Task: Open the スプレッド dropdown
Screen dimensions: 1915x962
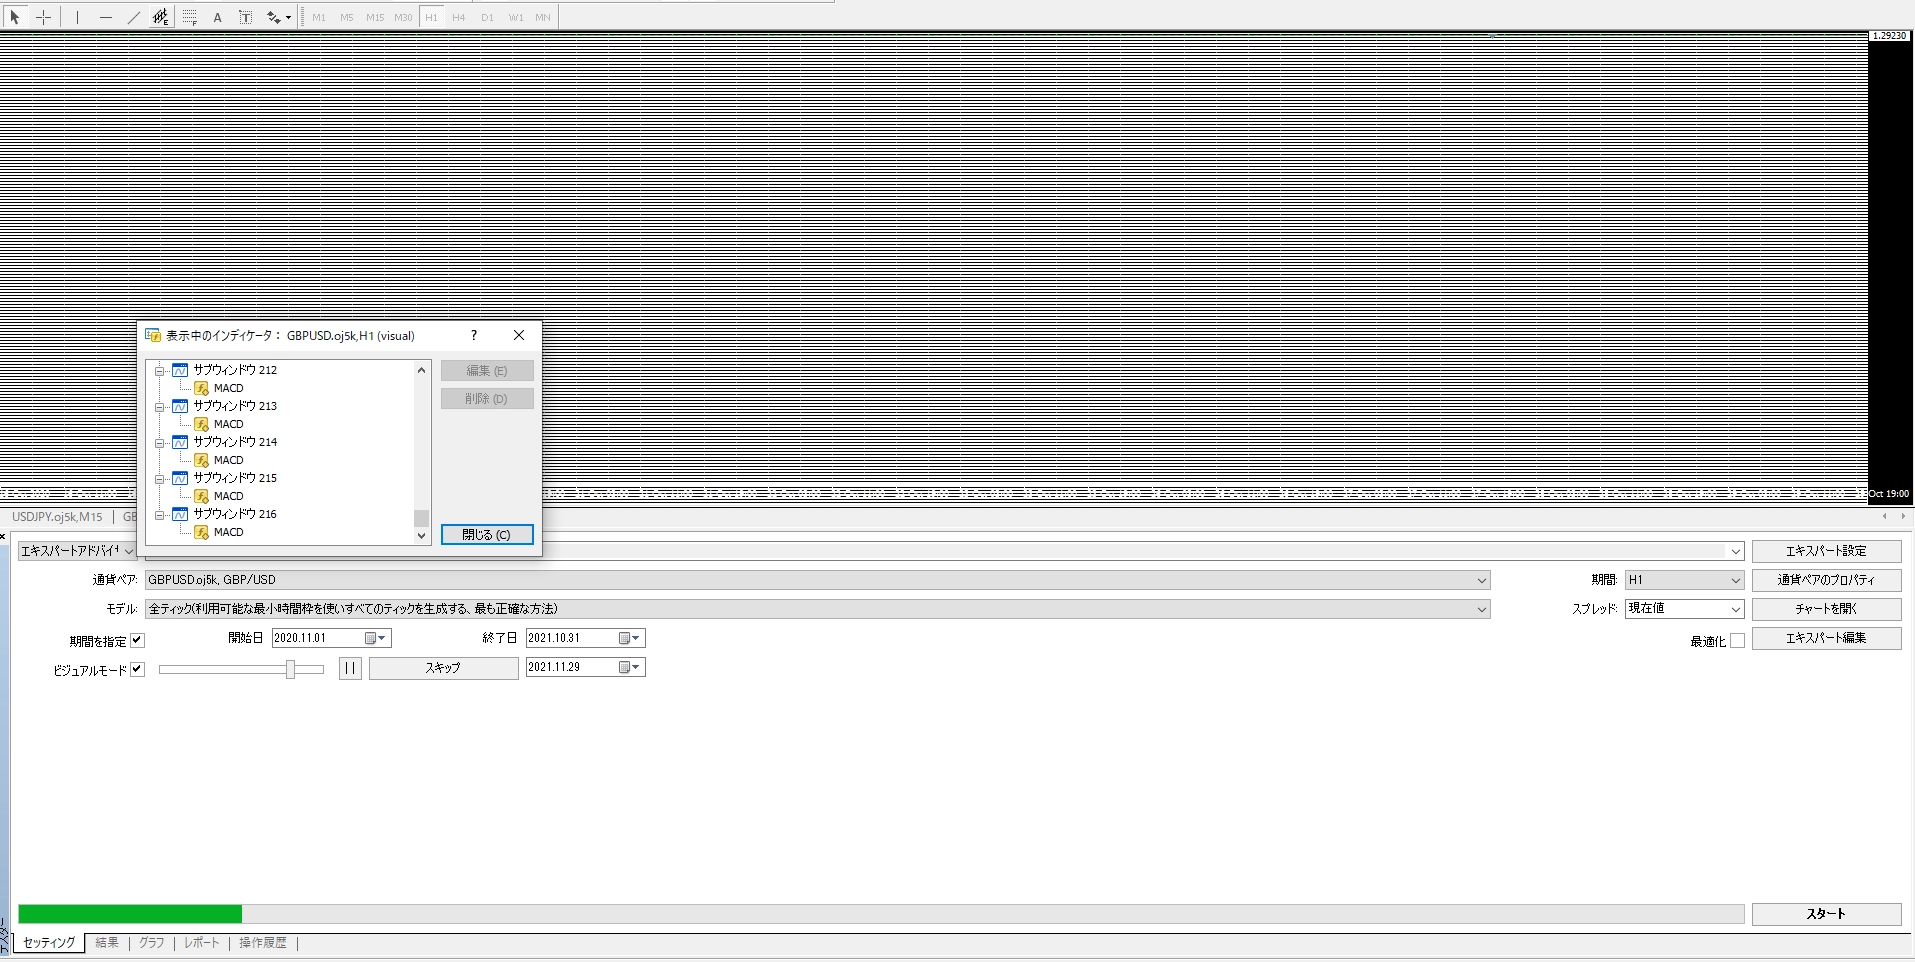Action: click(x=1735, y=609)
